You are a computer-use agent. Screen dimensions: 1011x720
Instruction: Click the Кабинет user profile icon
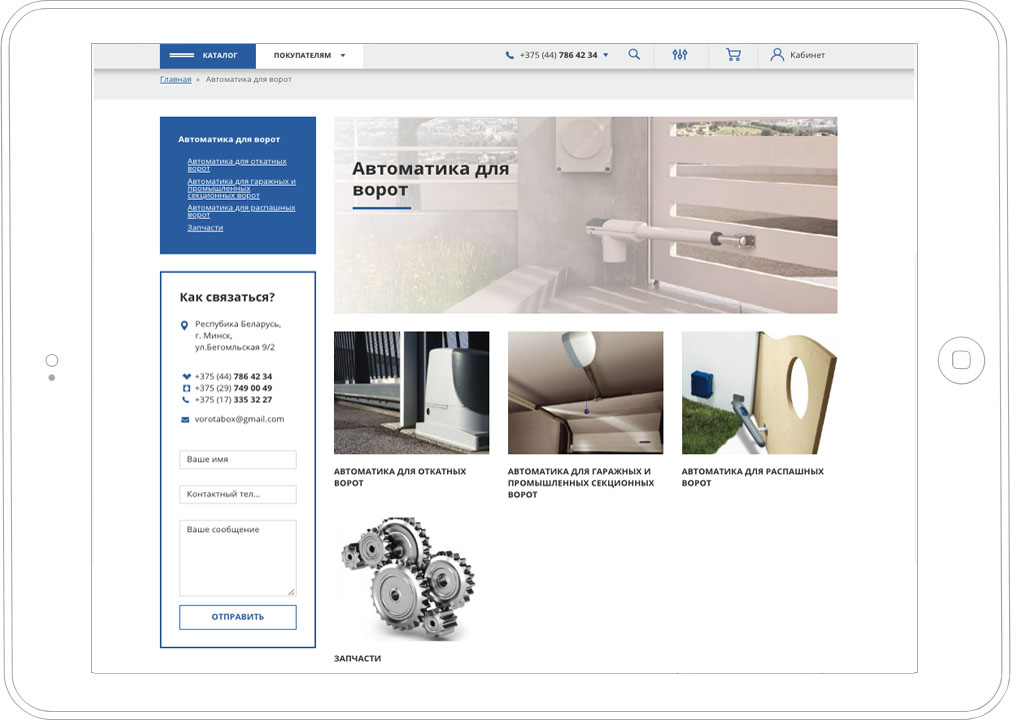click(x=778, y=55)
